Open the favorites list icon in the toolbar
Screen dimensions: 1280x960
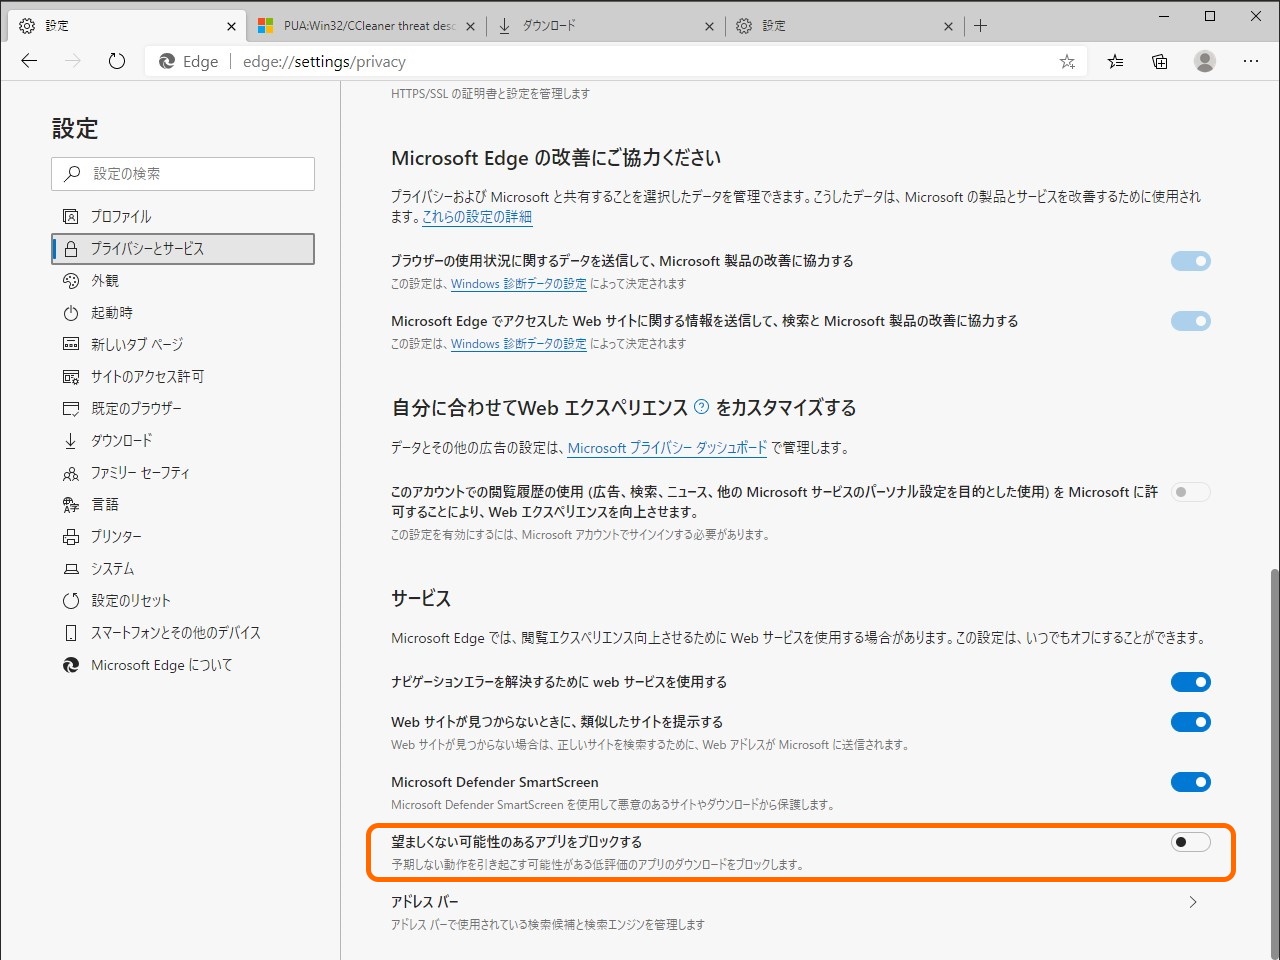[x=1115, y=61]
